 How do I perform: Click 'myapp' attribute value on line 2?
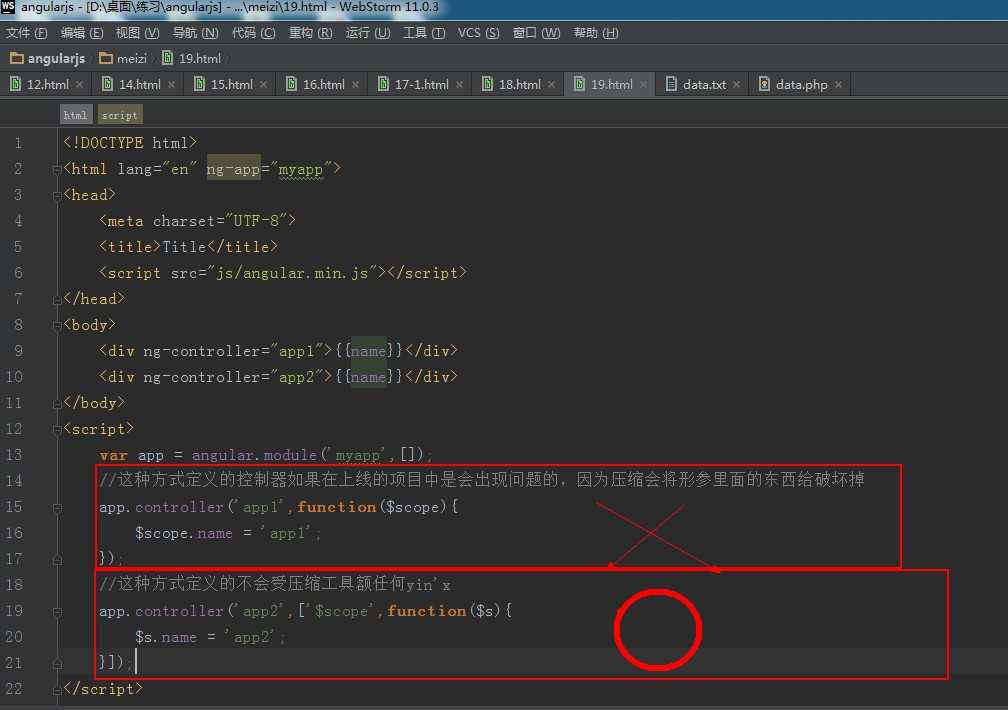(x=300, y=169)
